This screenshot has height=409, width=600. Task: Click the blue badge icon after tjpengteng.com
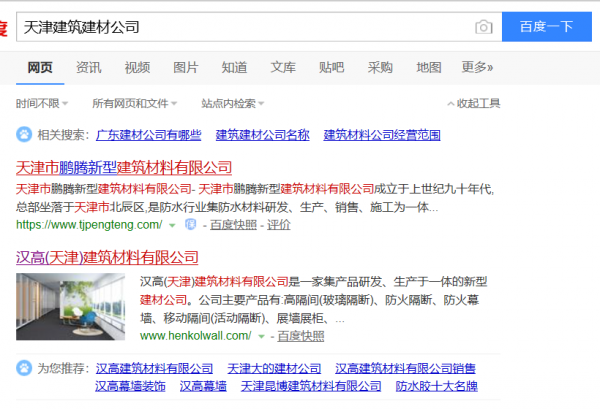point(190,225)
